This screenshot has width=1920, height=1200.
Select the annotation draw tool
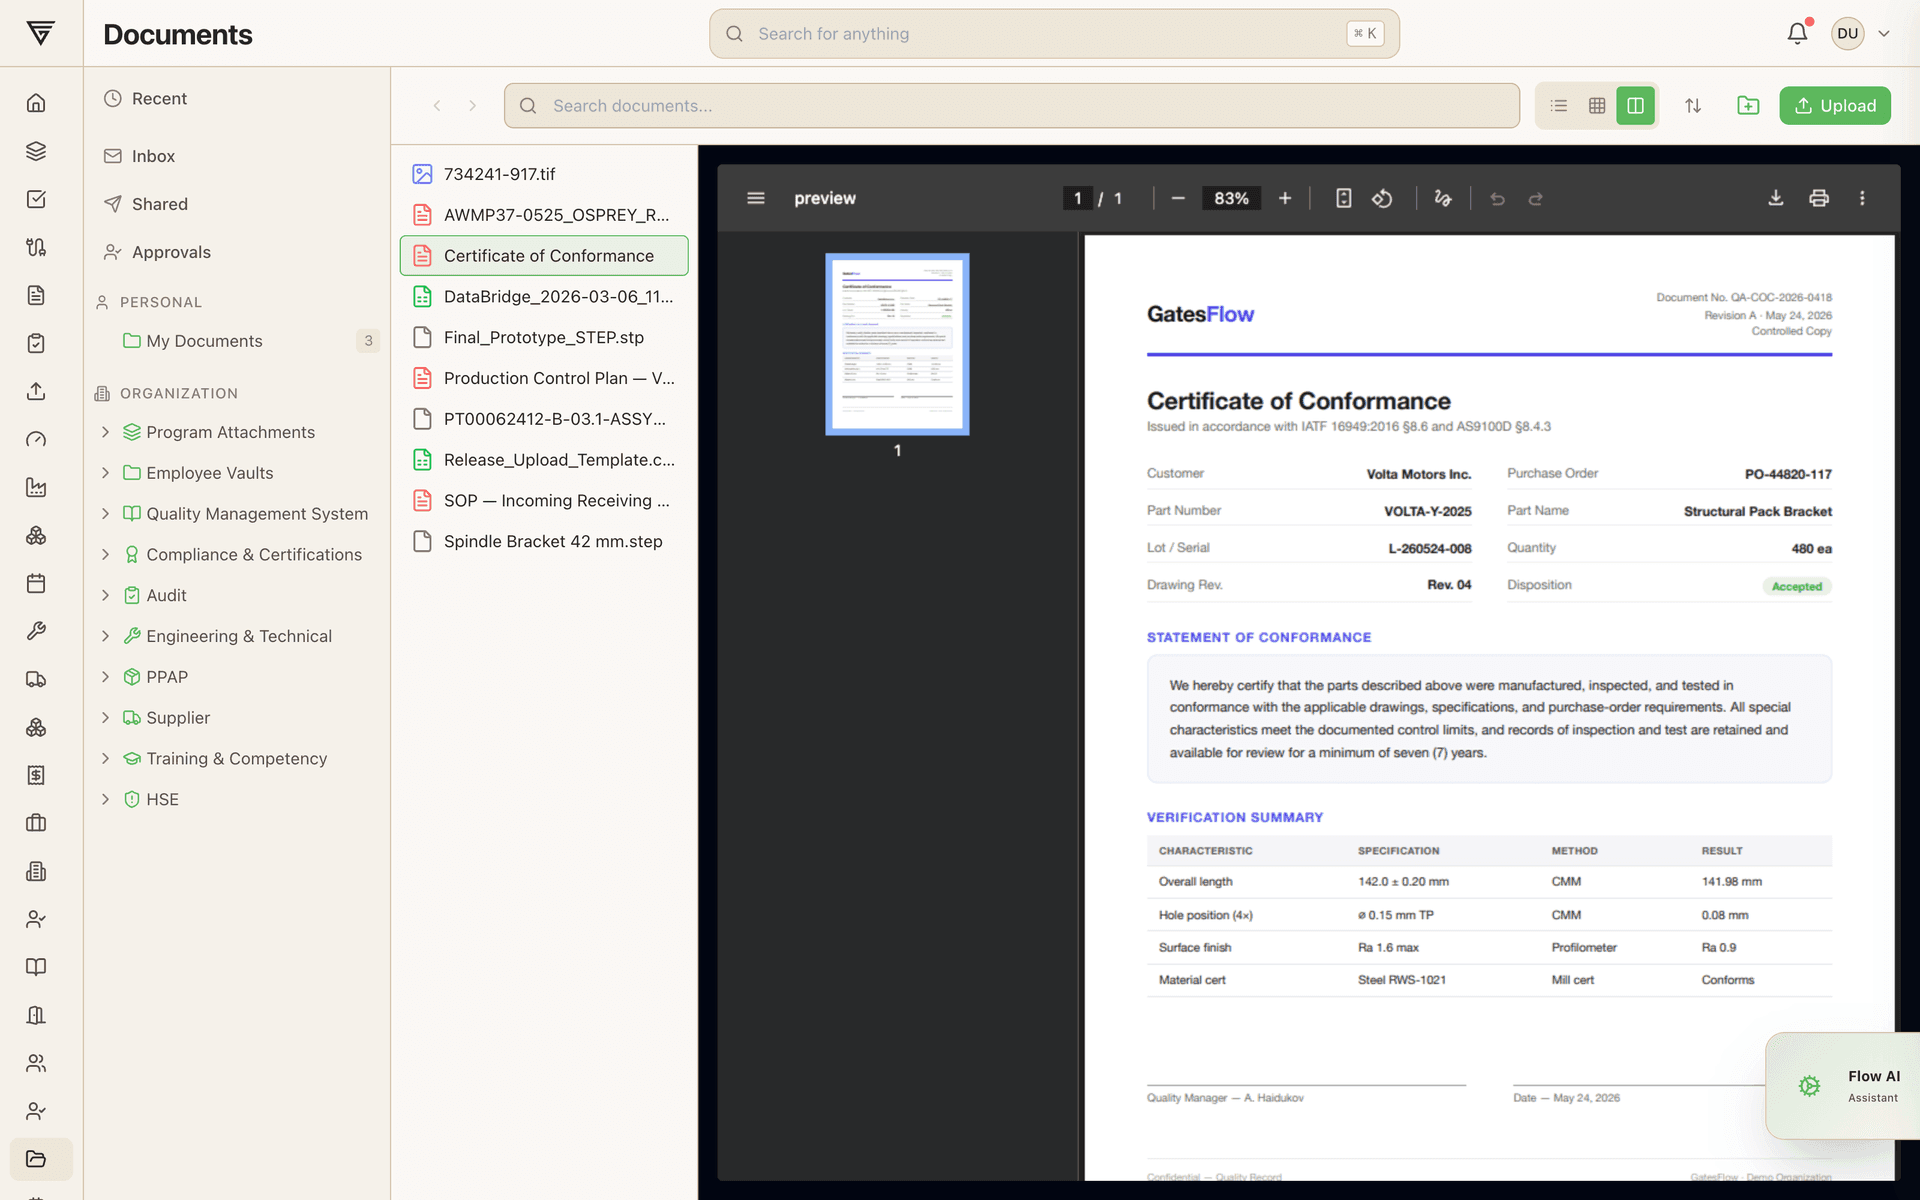pyautogui.click(x=1442, y=198)
